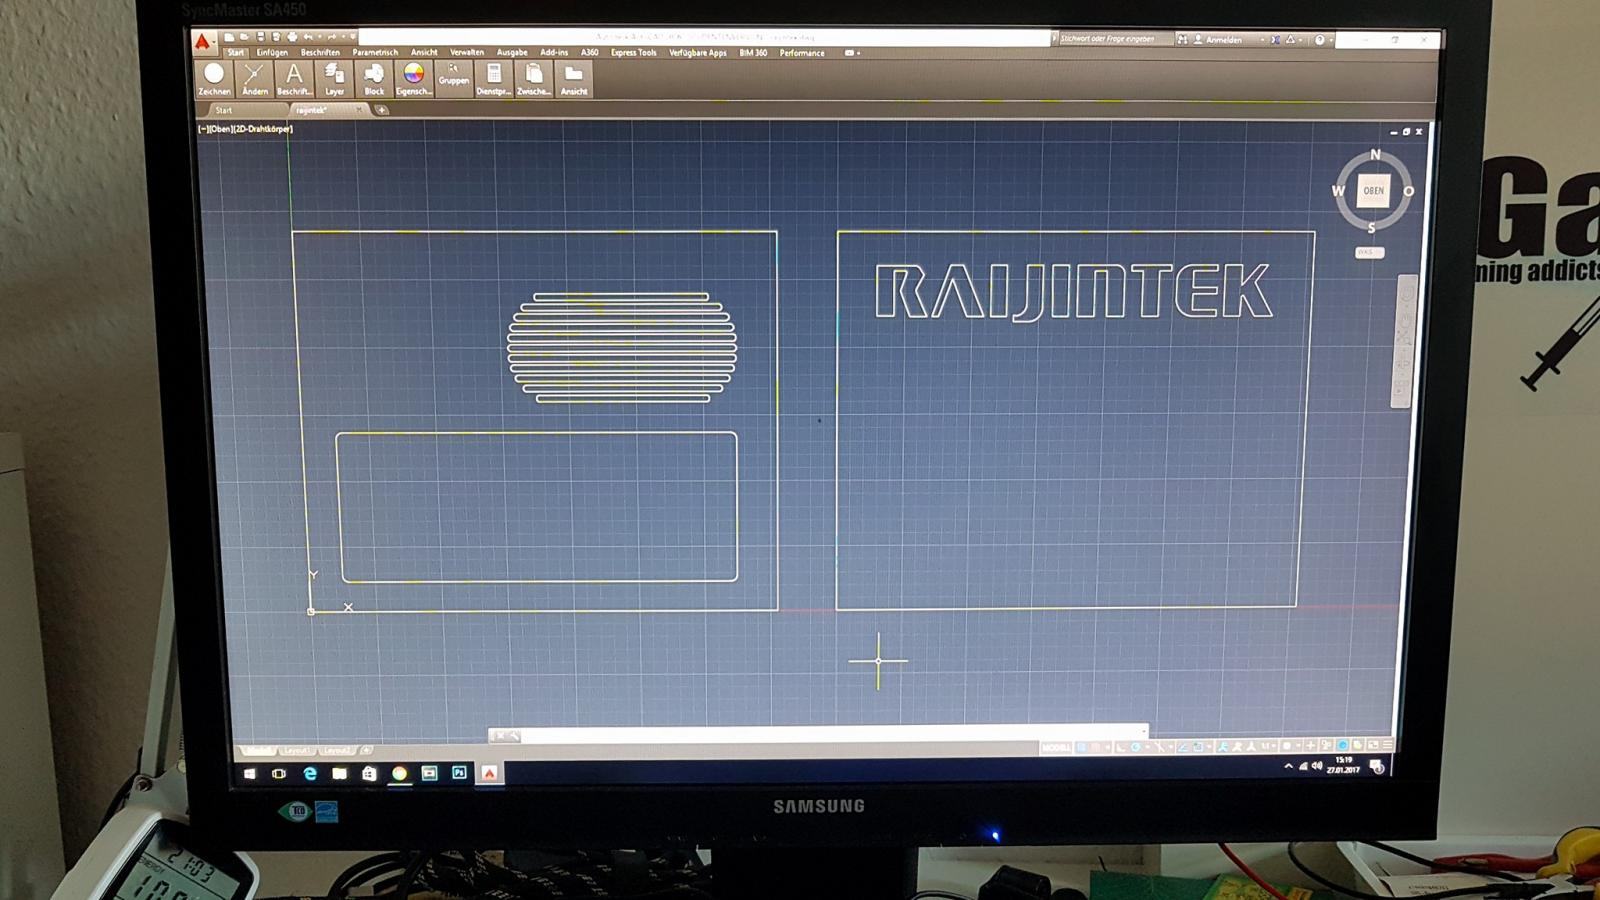The image size is (1600, 900).
Task: Open the Gruppen ribbon panel
Action: [453, 79]
